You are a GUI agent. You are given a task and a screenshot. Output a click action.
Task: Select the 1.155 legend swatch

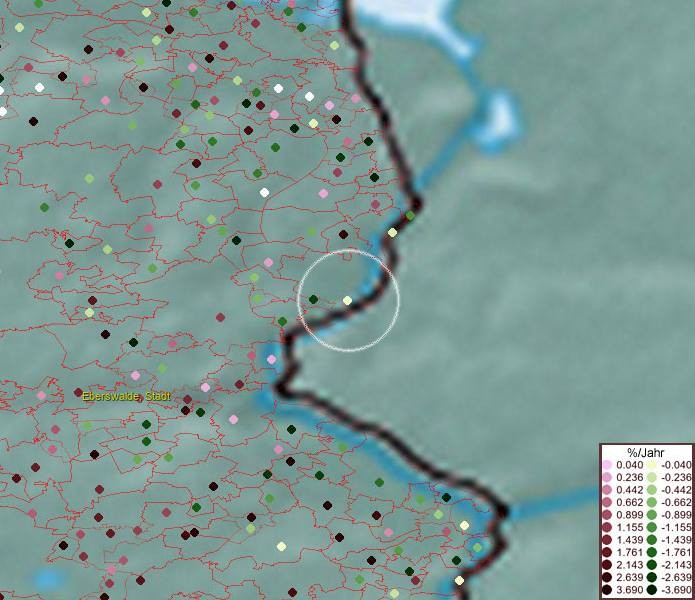pyautogui.click(x=607, y=527)
